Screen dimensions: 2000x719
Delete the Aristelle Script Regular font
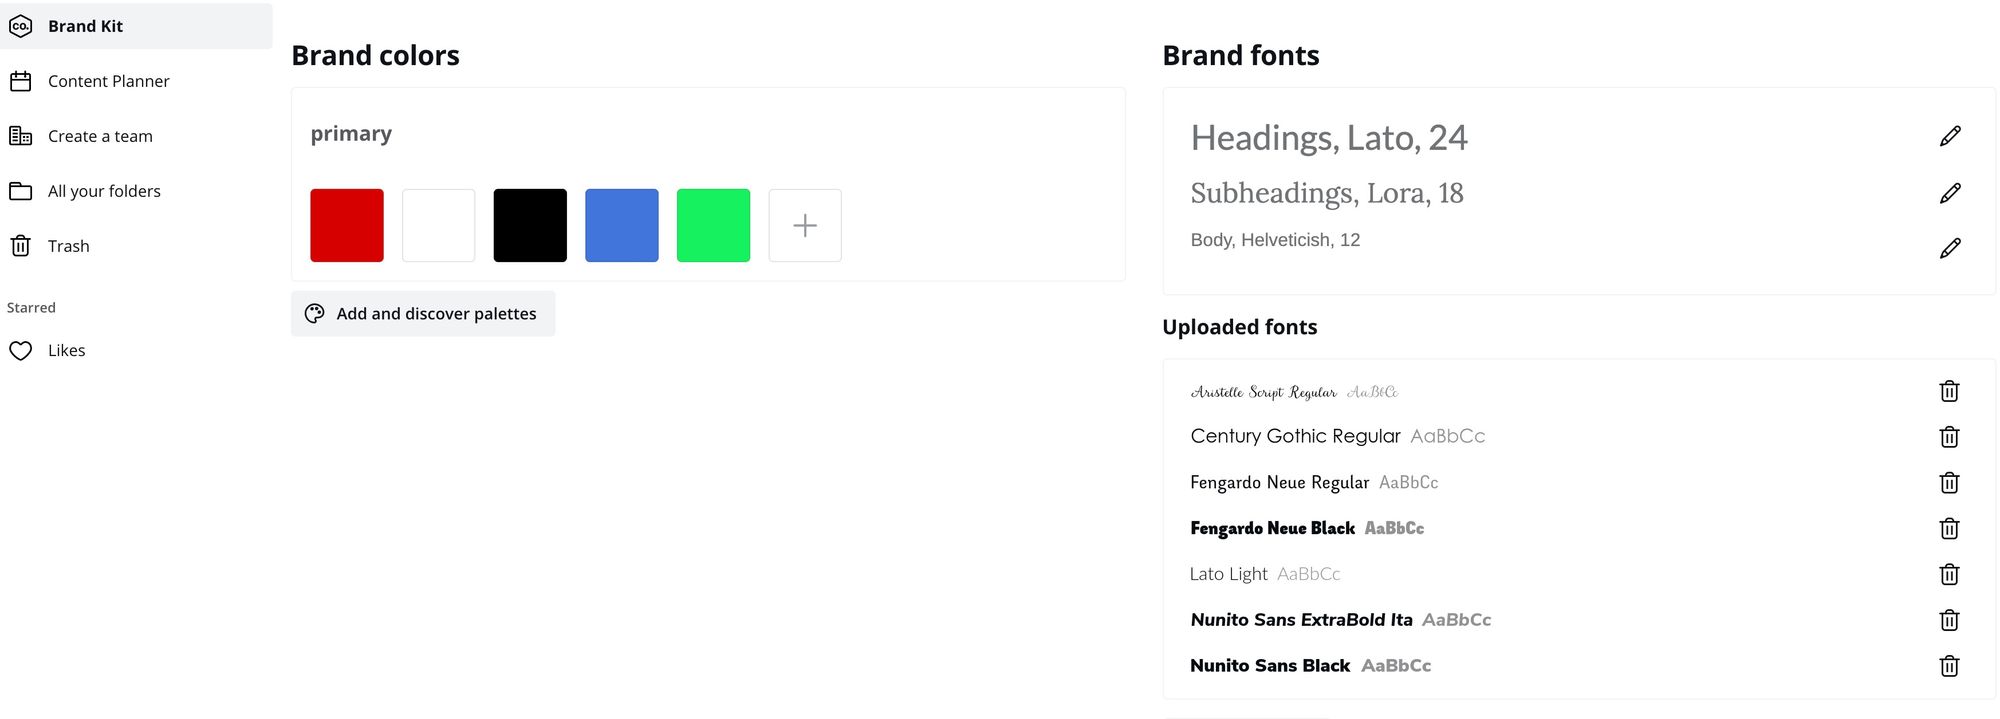pyautogui.click(x=1949, y=391)
